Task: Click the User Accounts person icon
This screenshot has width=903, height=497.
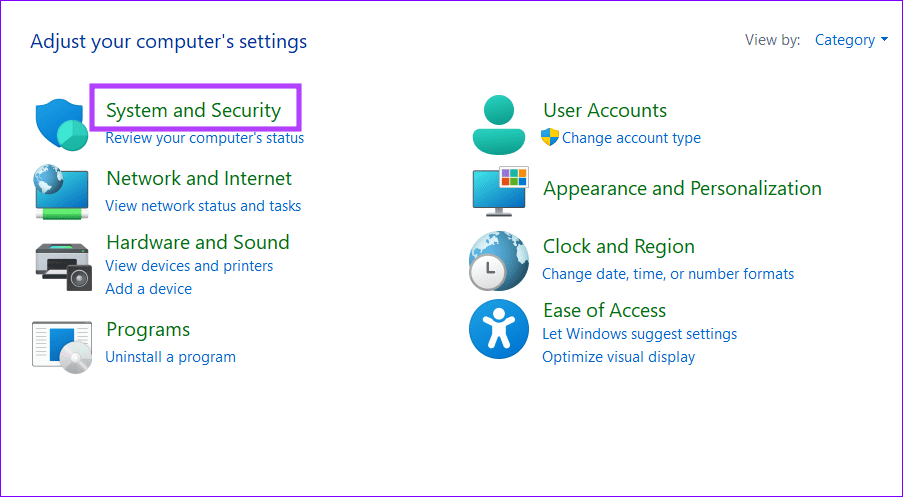Action: 498,123
